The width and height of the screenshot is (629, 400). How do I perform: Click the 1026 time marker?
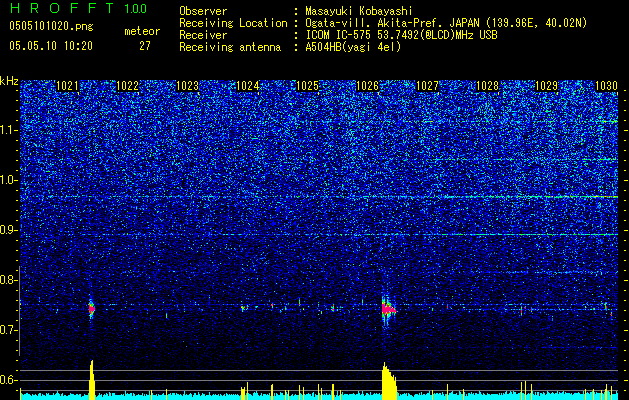point(367,86)
